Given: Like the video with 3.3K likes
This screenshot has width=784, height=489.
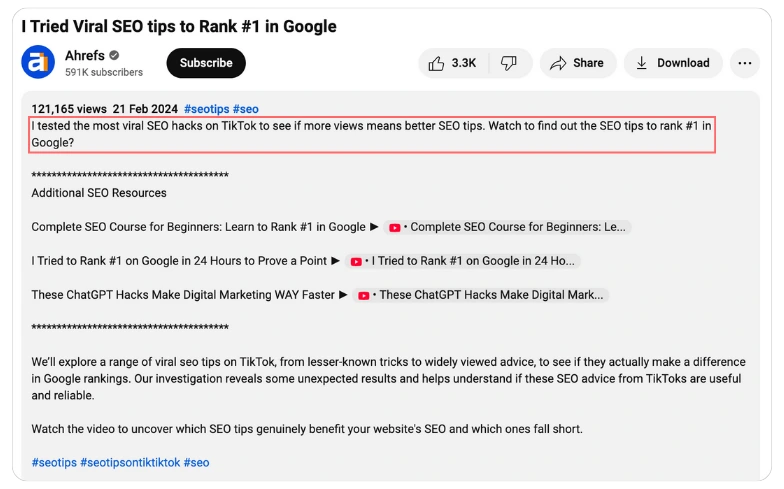Looking at the screenshot, I should (452, 63).
